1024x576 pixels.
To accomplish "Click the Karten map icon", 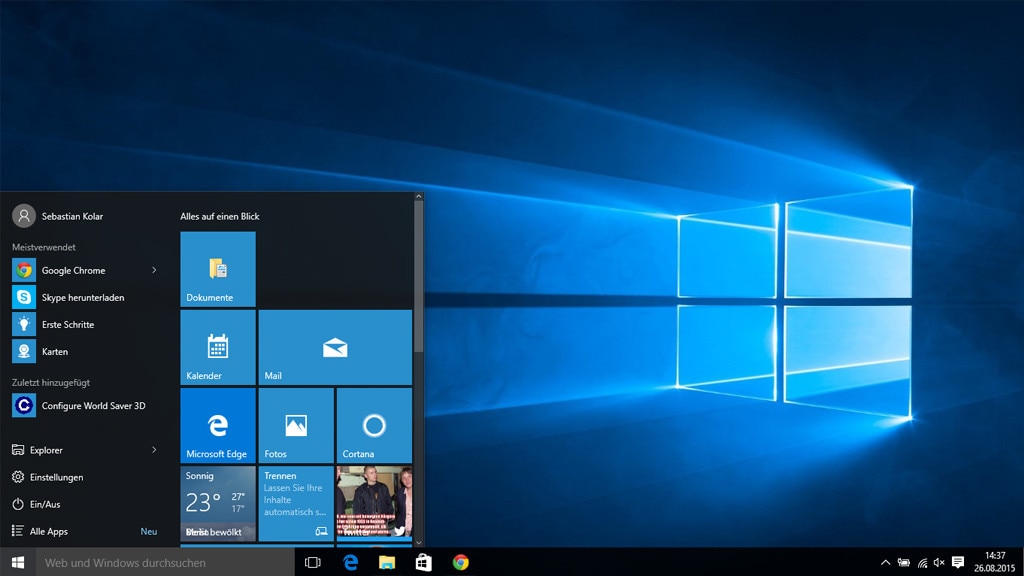I will (24, 351).
